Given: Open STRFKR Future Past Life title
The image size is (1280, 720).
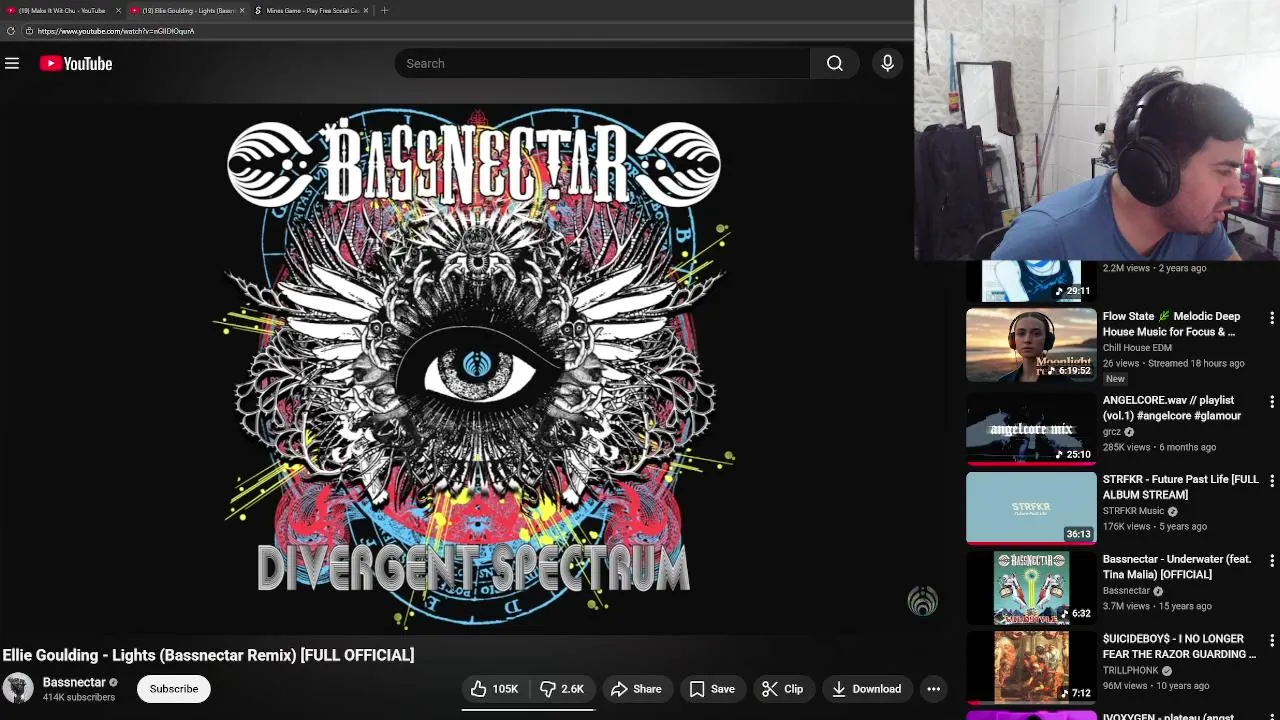Looking at the screenshot, I should 1181,487.
